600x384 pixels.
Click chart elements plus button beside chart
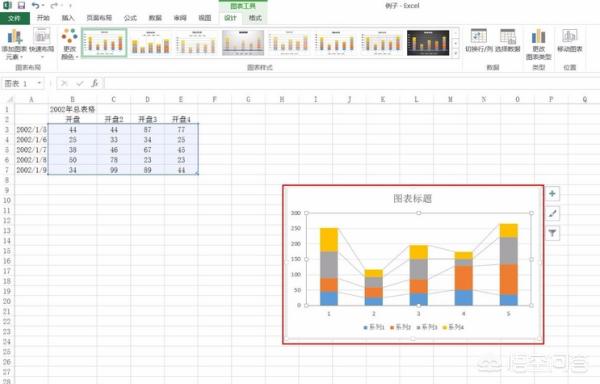click(x=552, y=194)
